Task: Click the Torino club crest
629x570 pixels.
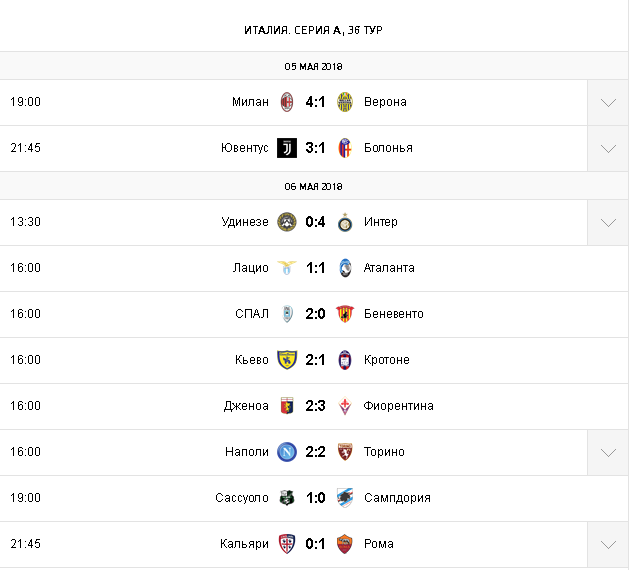Action: 345,452
